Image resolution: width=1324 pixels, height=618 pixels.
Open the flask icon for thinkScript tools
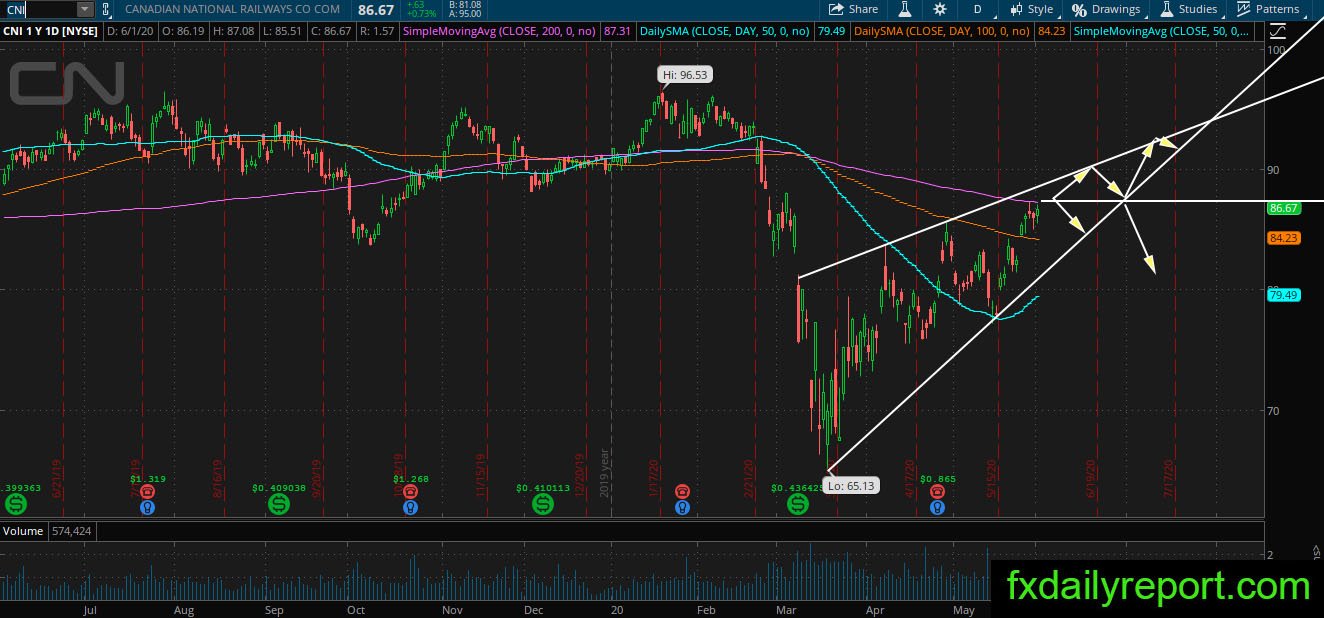point(904,9)
